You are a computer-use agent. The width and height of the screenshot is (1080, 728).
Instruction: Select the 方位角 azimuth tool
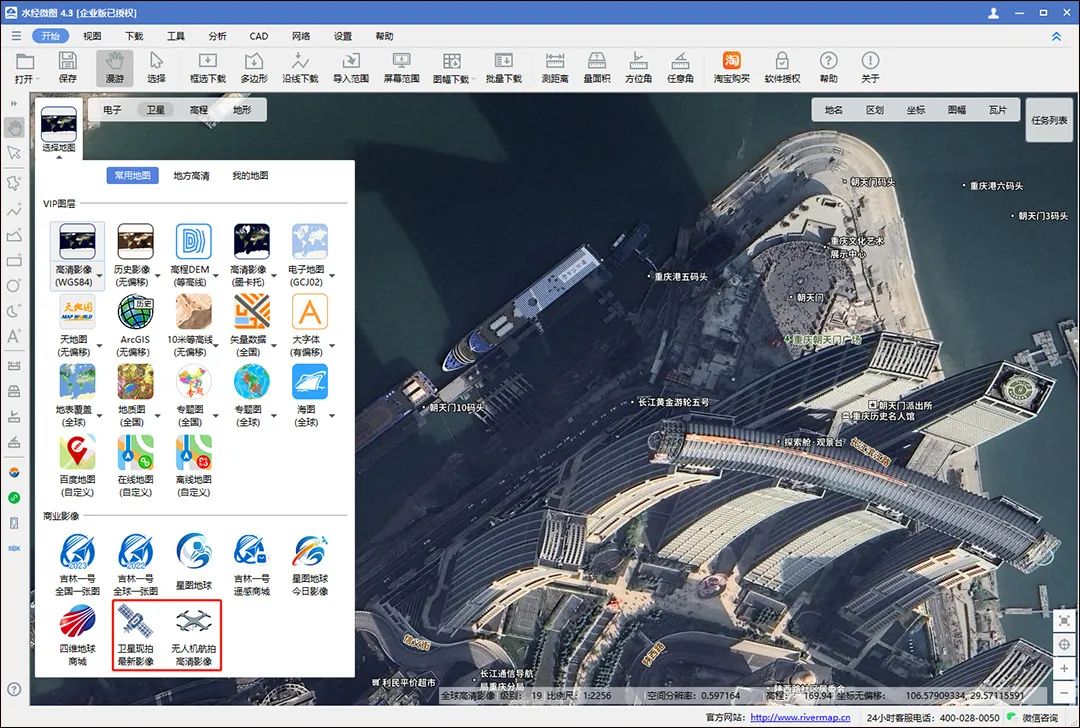click(638, 67)
